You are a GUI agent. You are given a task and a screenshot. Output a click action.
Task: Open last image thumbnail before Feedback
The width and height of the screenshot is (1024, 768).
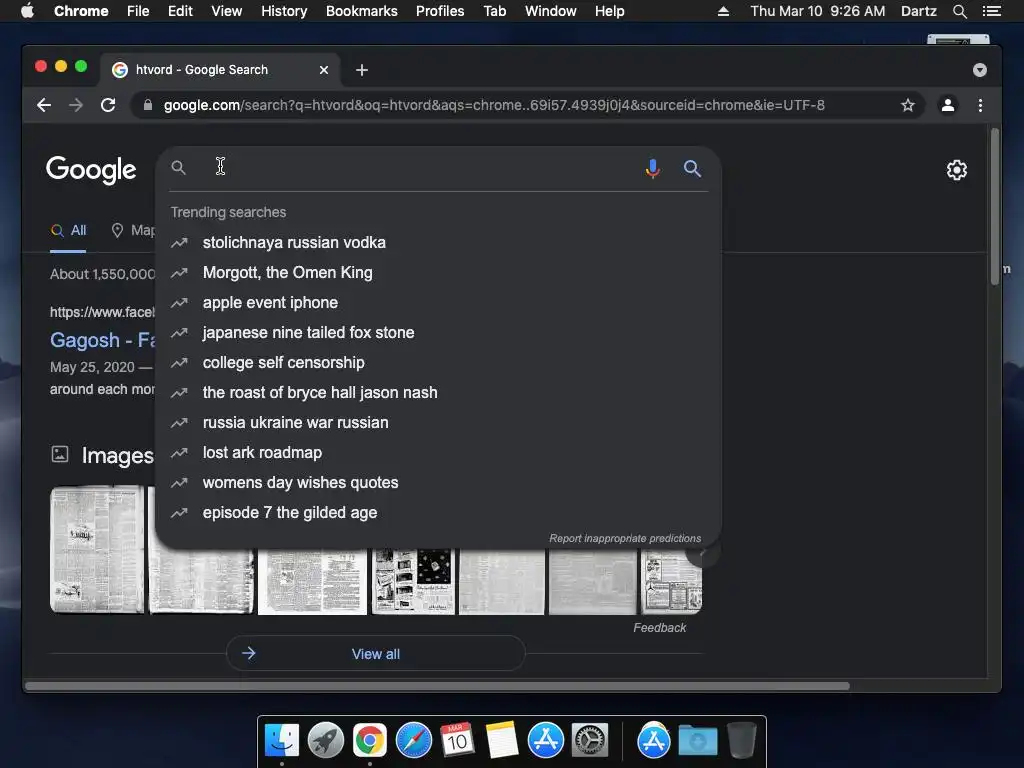(671, 581)
